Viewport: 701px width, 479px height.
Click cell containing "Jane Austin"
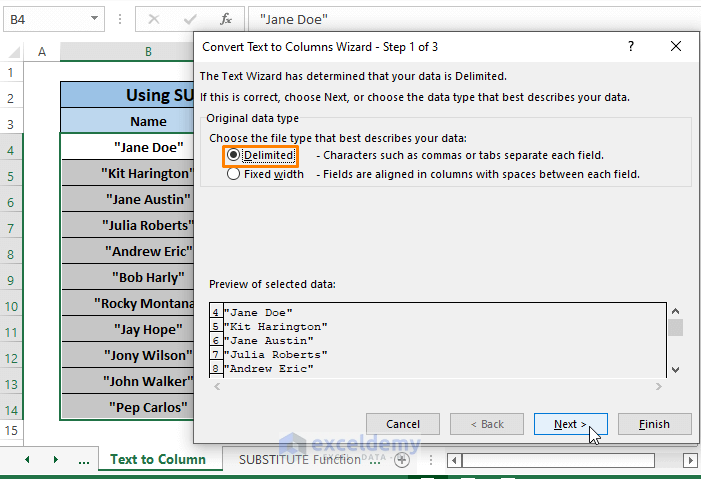[x=127, y=199]
